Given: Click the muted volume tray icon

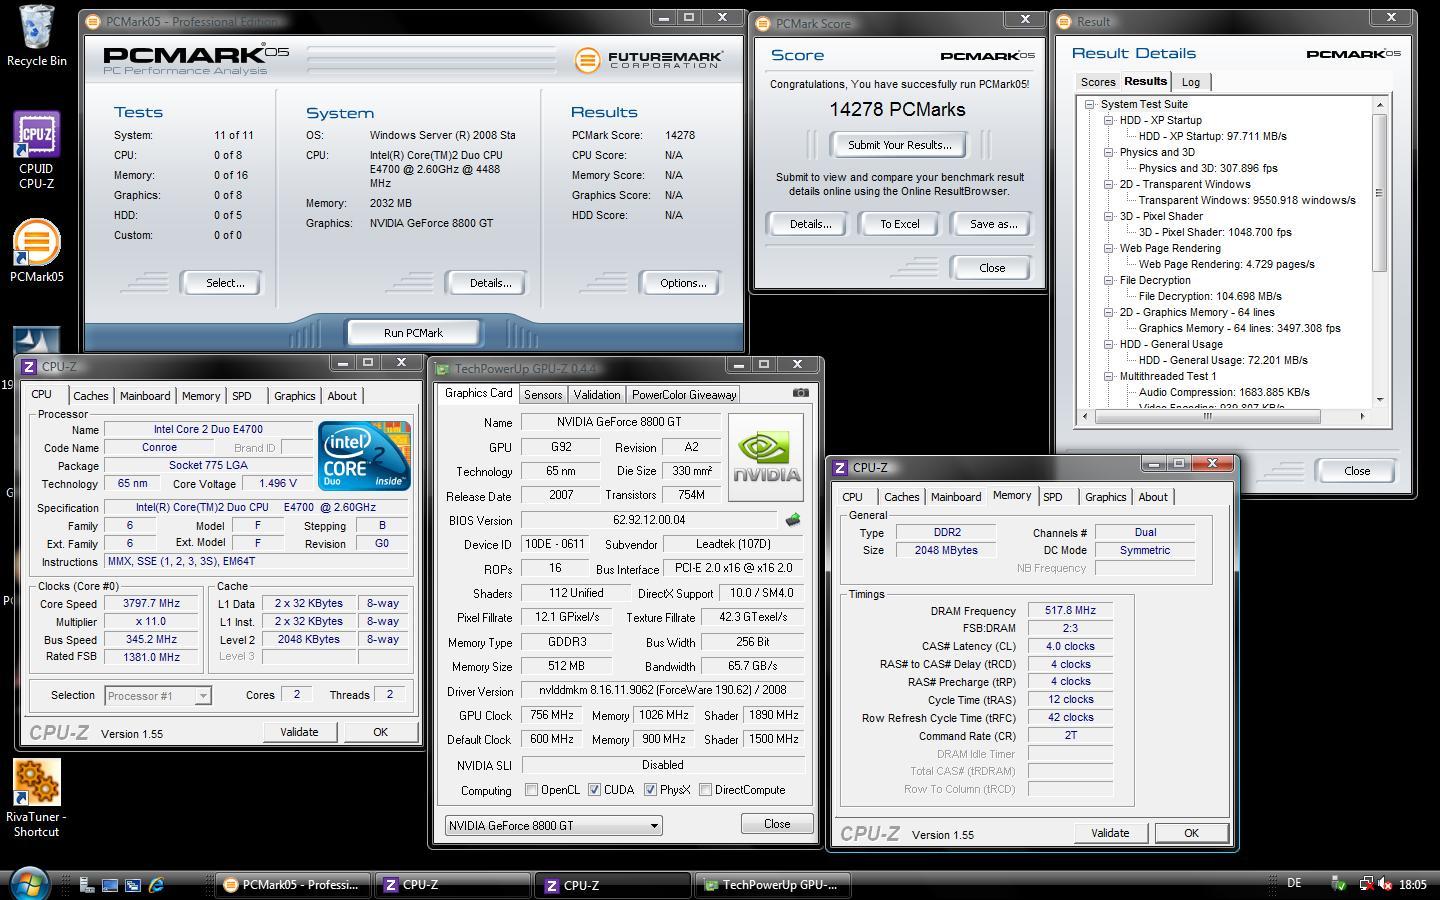Looking at the screenshot, I should pyautogui.click(x=1385, y=884).
